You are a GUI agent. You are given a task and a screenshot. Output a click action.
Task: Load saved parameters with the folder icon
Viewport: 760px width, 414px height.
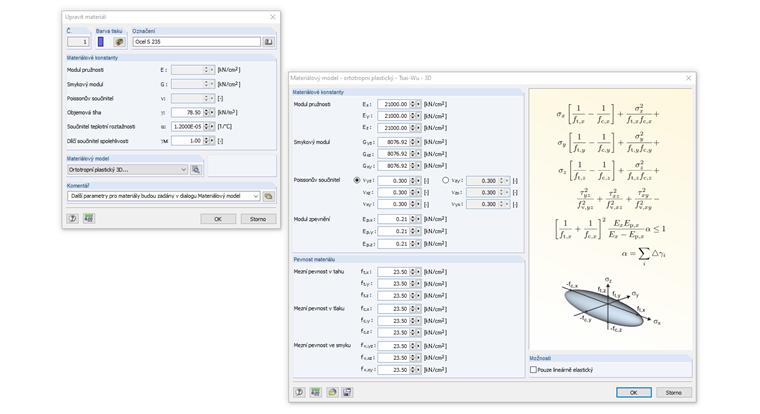coord(332,392)
